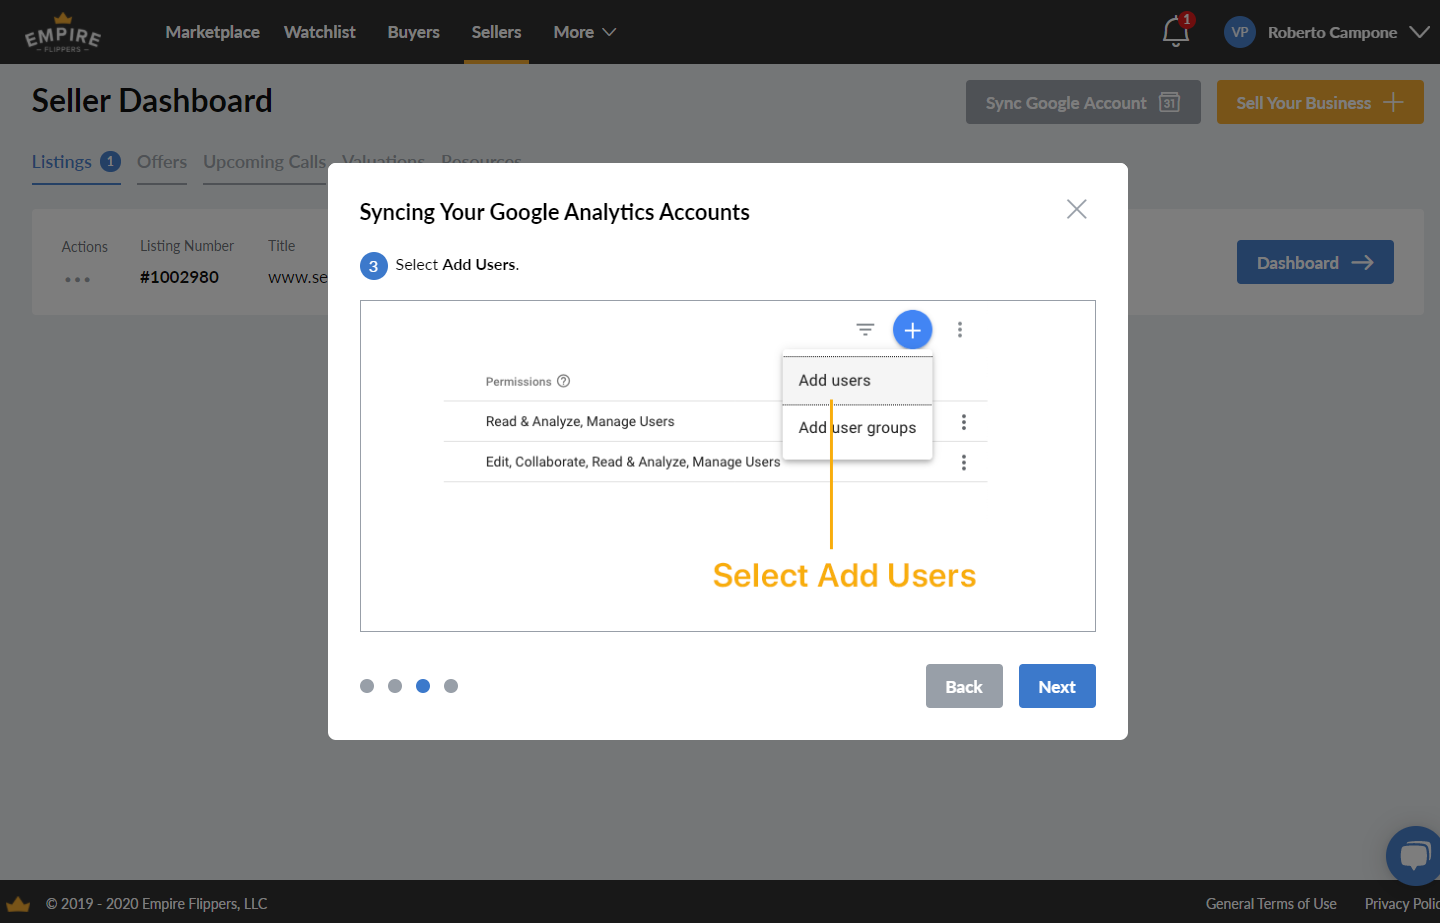Open the Watchlist navigation item
The height and width of the screenshot is (923, 1440).
click(319, 32)
